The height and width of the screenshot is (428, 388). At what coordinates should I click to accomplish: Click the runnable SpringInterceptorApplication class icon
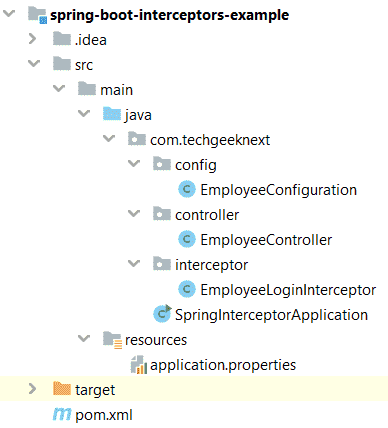(162, 314)
